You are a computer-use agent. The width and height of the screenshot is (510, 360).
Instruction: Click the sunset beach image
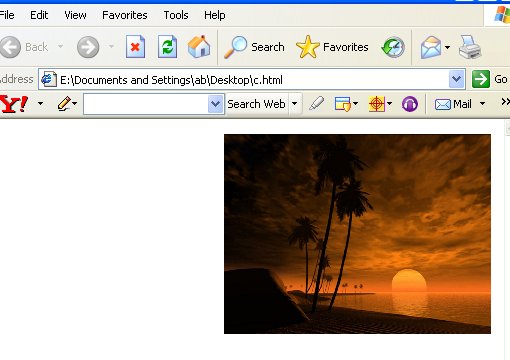tap(357, 234)
